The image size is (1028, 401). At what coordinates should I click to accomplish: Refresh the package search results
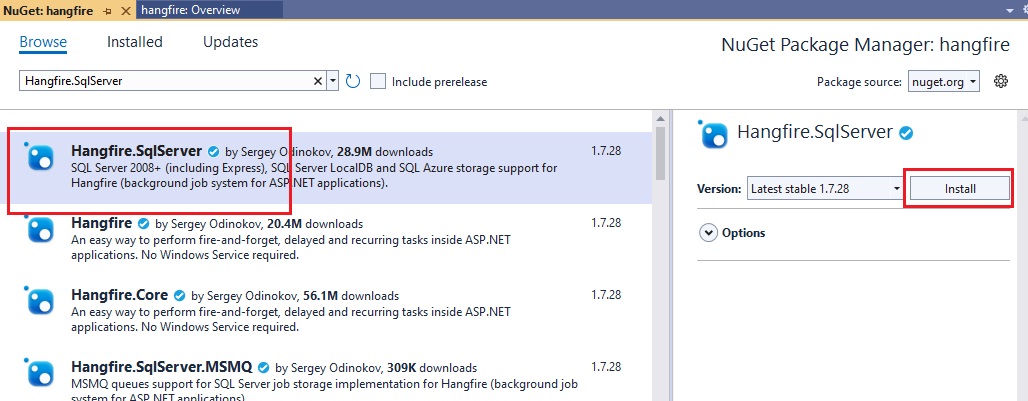pyautogui.click(x=353, y=81)
